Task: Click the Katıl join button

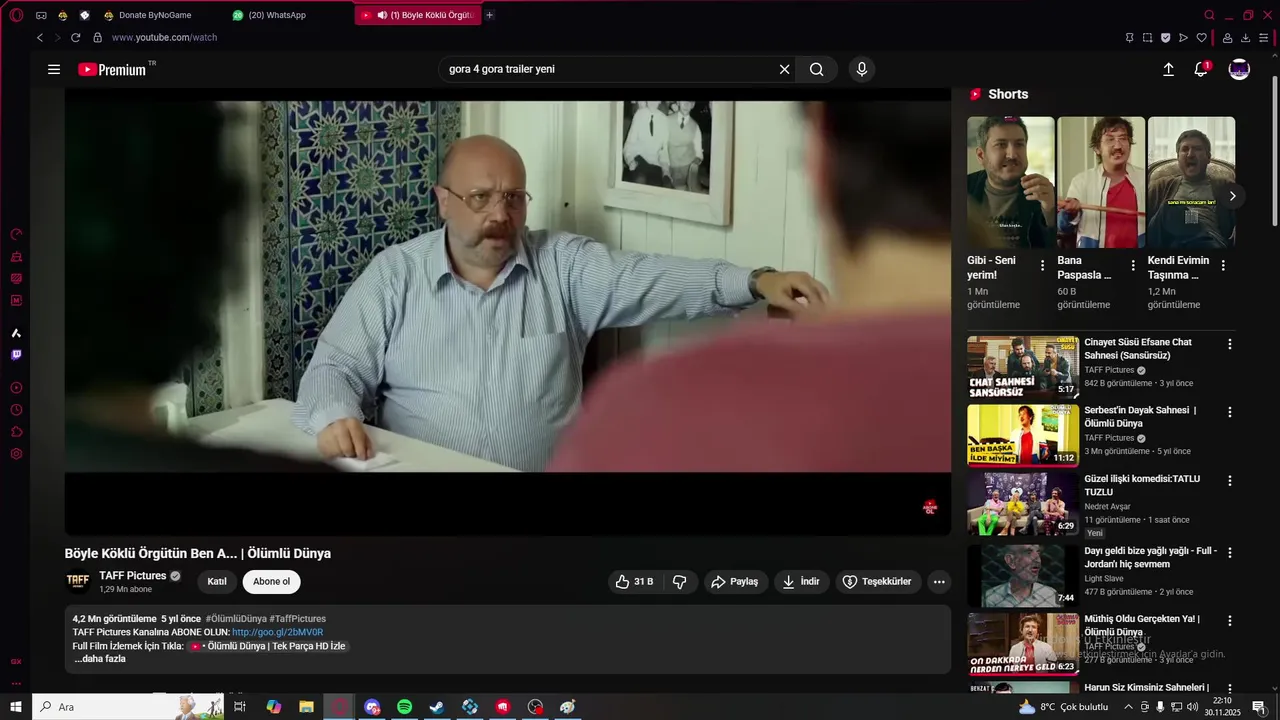Action: [217, 581]
